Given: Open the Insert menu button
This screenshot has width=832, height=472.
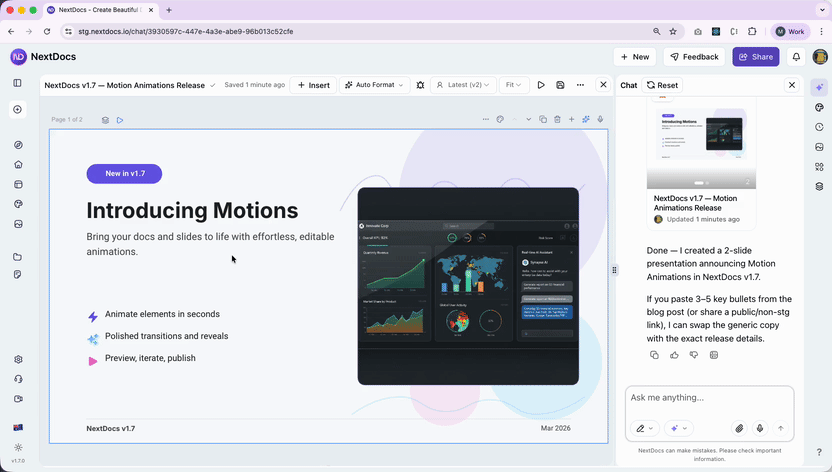Looking at the screenshot, I should click(313, 85).
